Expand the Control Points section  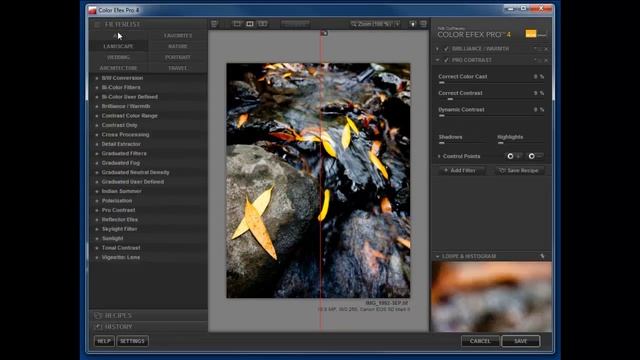pyautogui.click(x=439, y=156)
